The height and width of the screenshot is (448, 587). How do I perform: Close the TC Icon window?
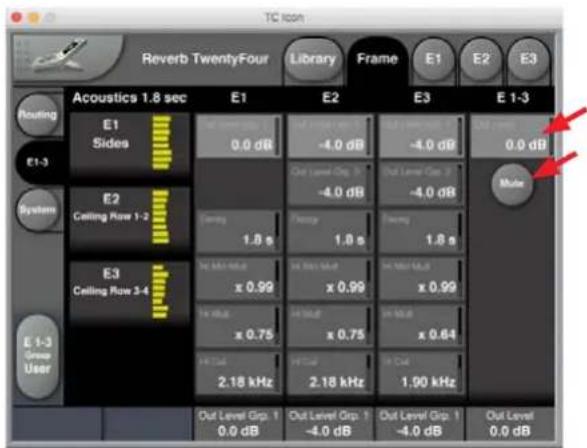16,17
